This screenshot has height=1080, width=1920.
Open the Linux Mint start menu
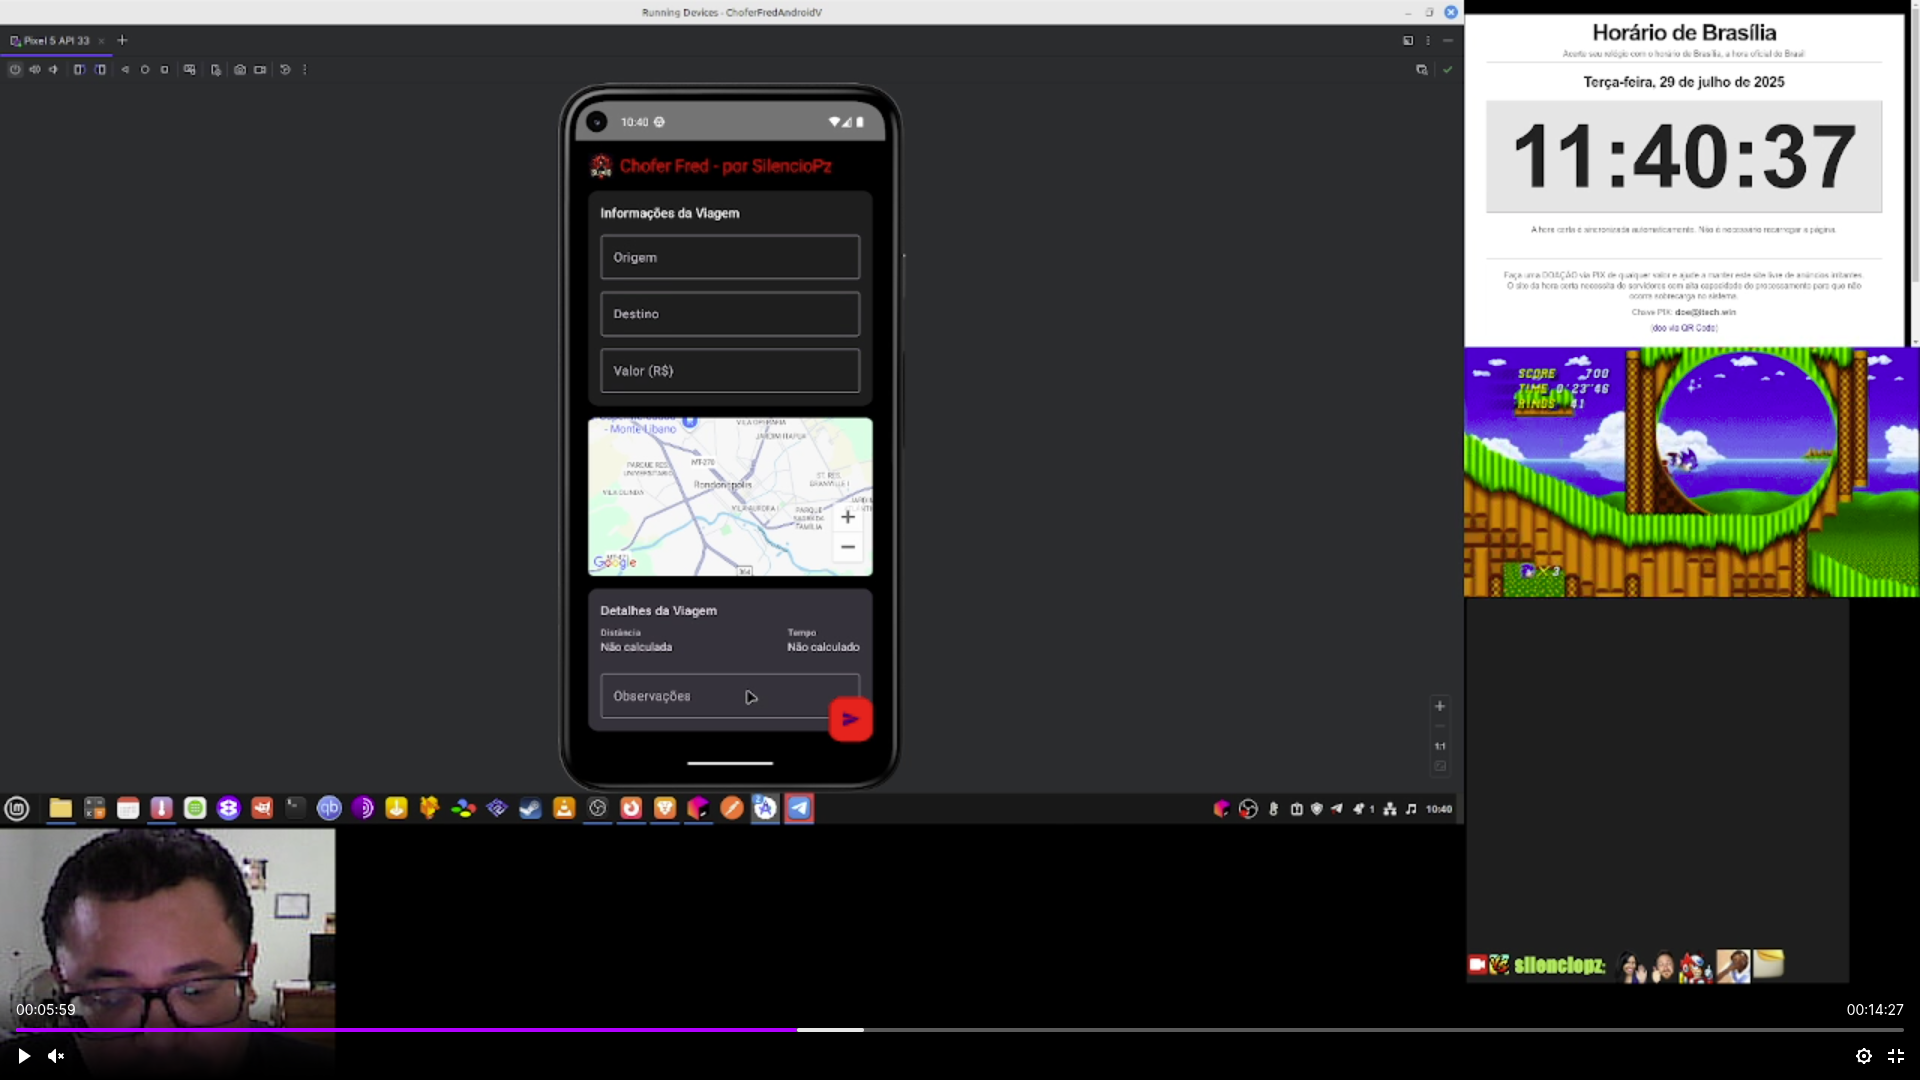17,809
